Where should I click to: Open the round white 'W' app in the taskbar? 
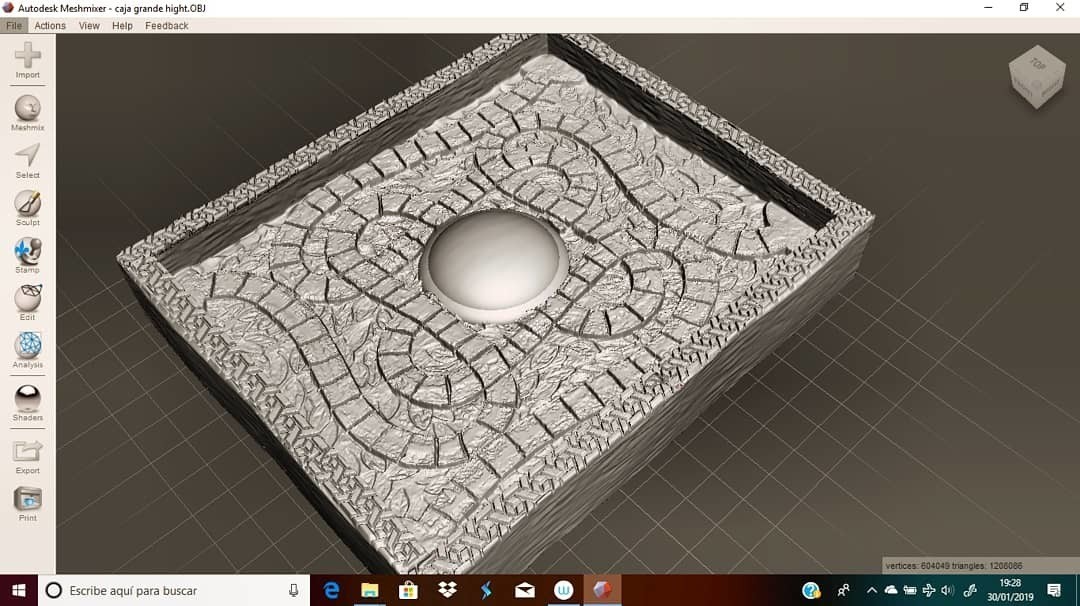(x=563, y=590)
